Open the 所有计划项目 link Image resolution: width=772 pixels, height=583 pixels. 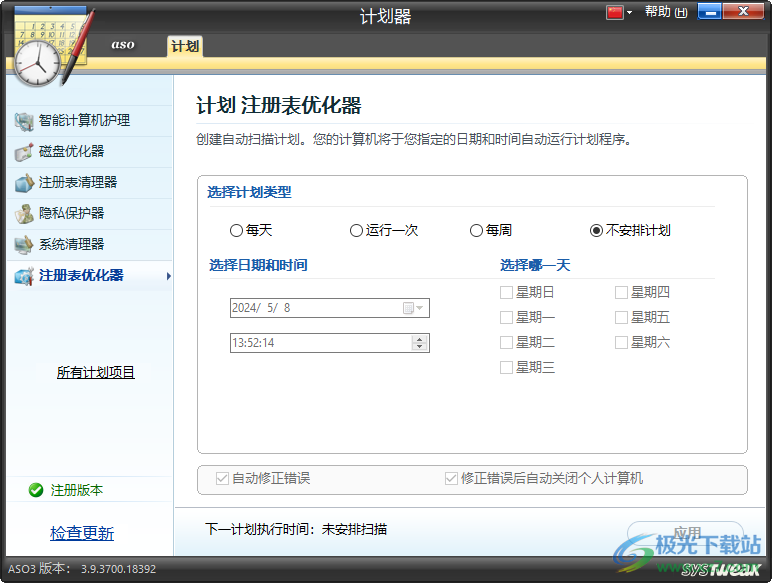[96, 373]
